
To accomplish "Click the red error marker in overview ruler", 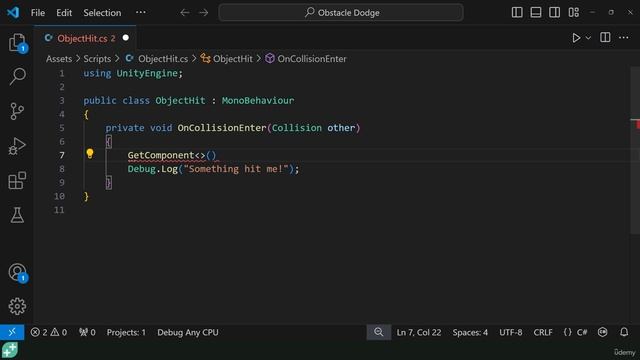I will tap(637, 125).
